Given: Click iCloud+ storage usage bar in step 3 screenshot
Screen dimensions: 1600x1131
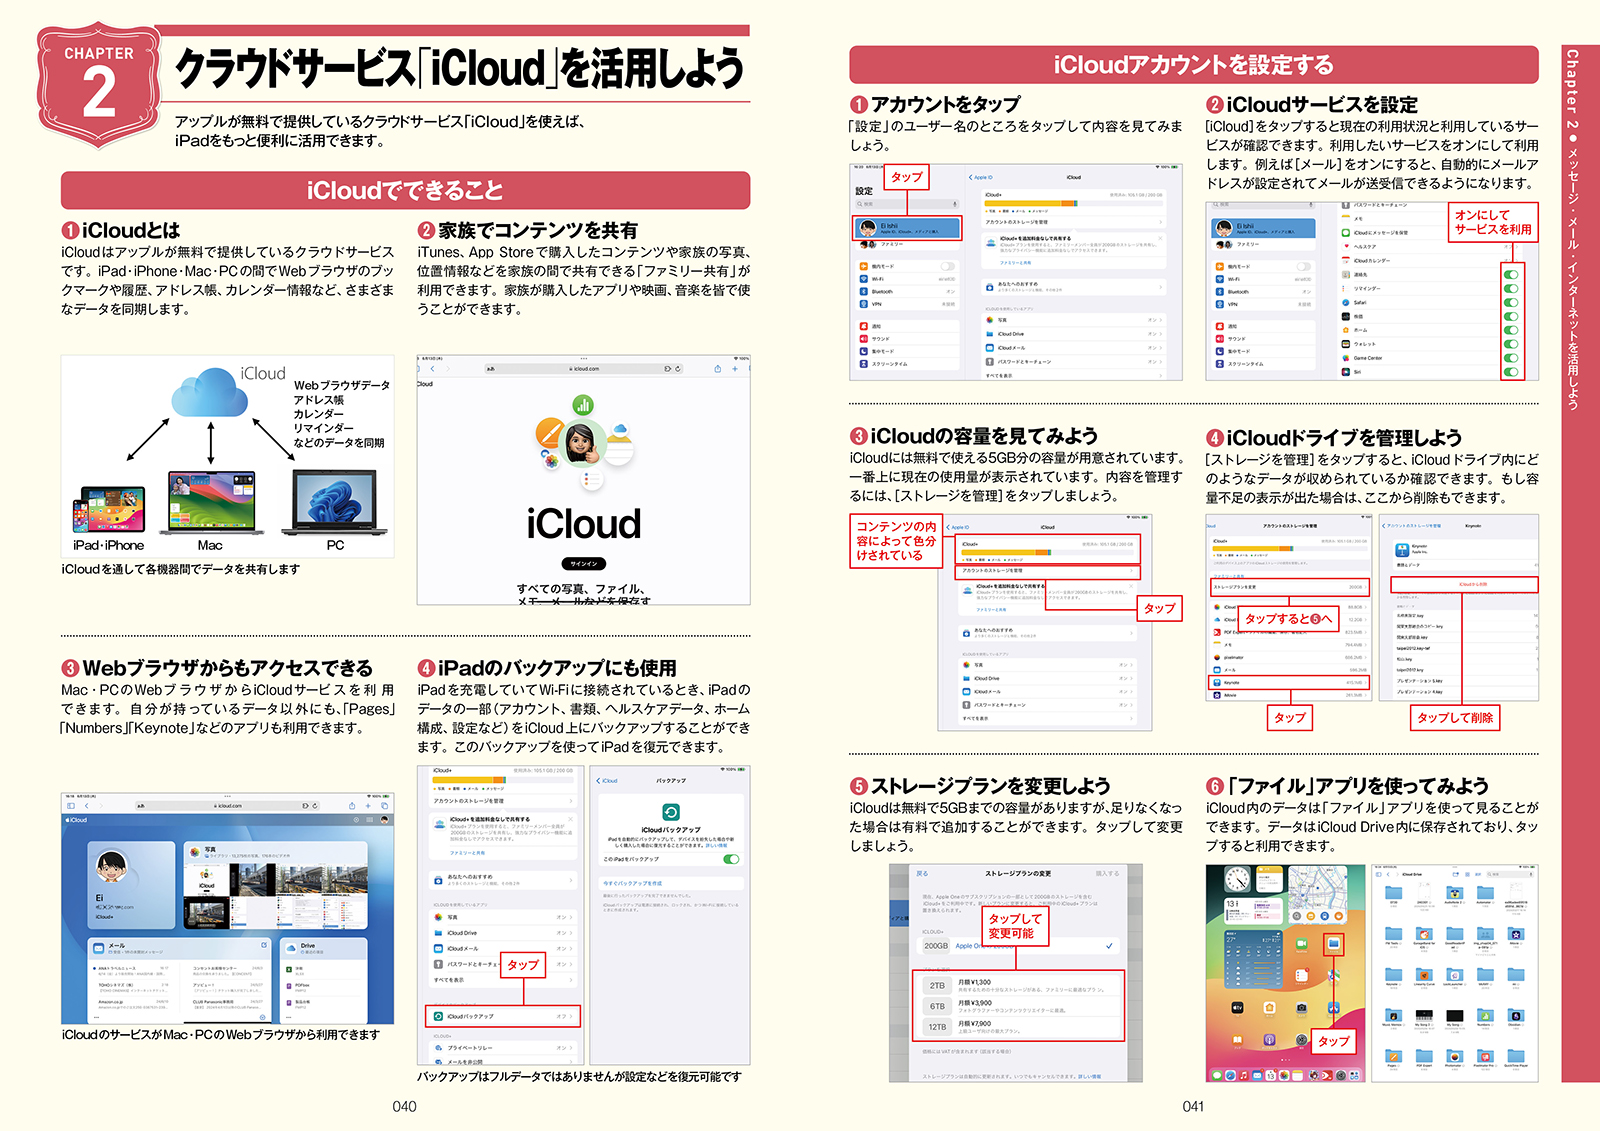Looking at the screenshot, I should 1048,552.
